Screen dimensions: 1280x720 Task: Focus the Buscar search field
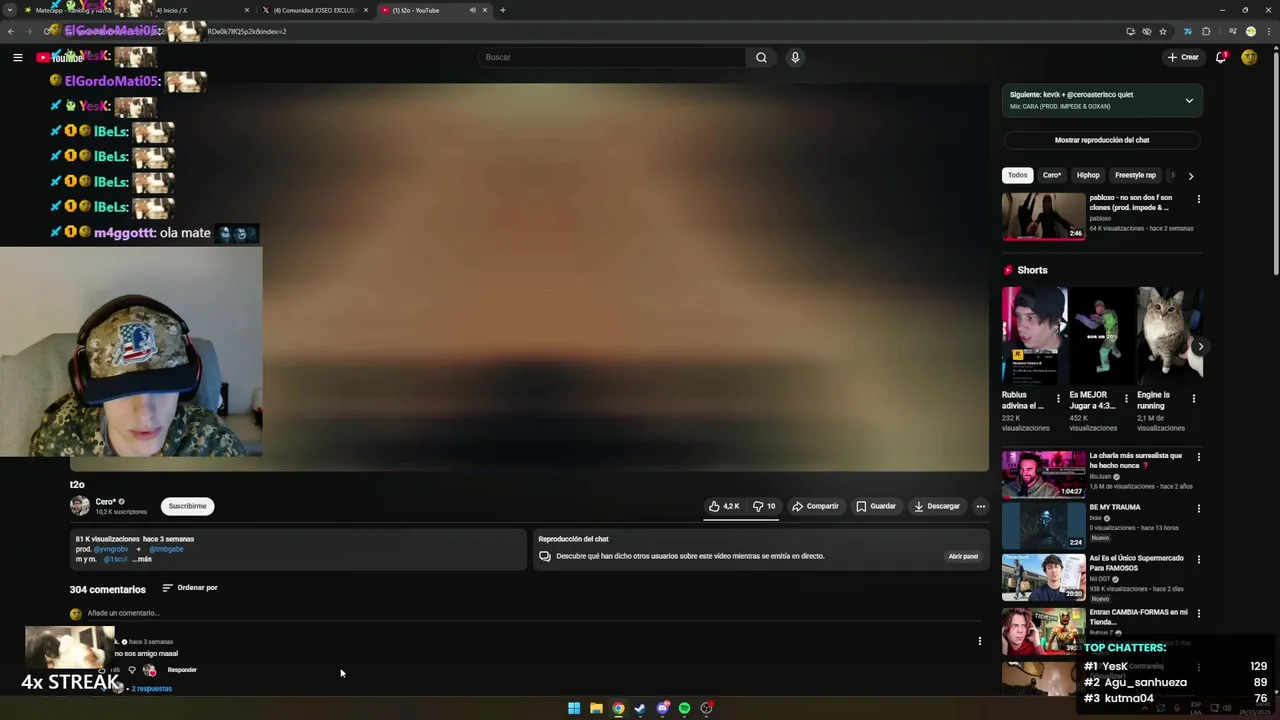point(612,57)
